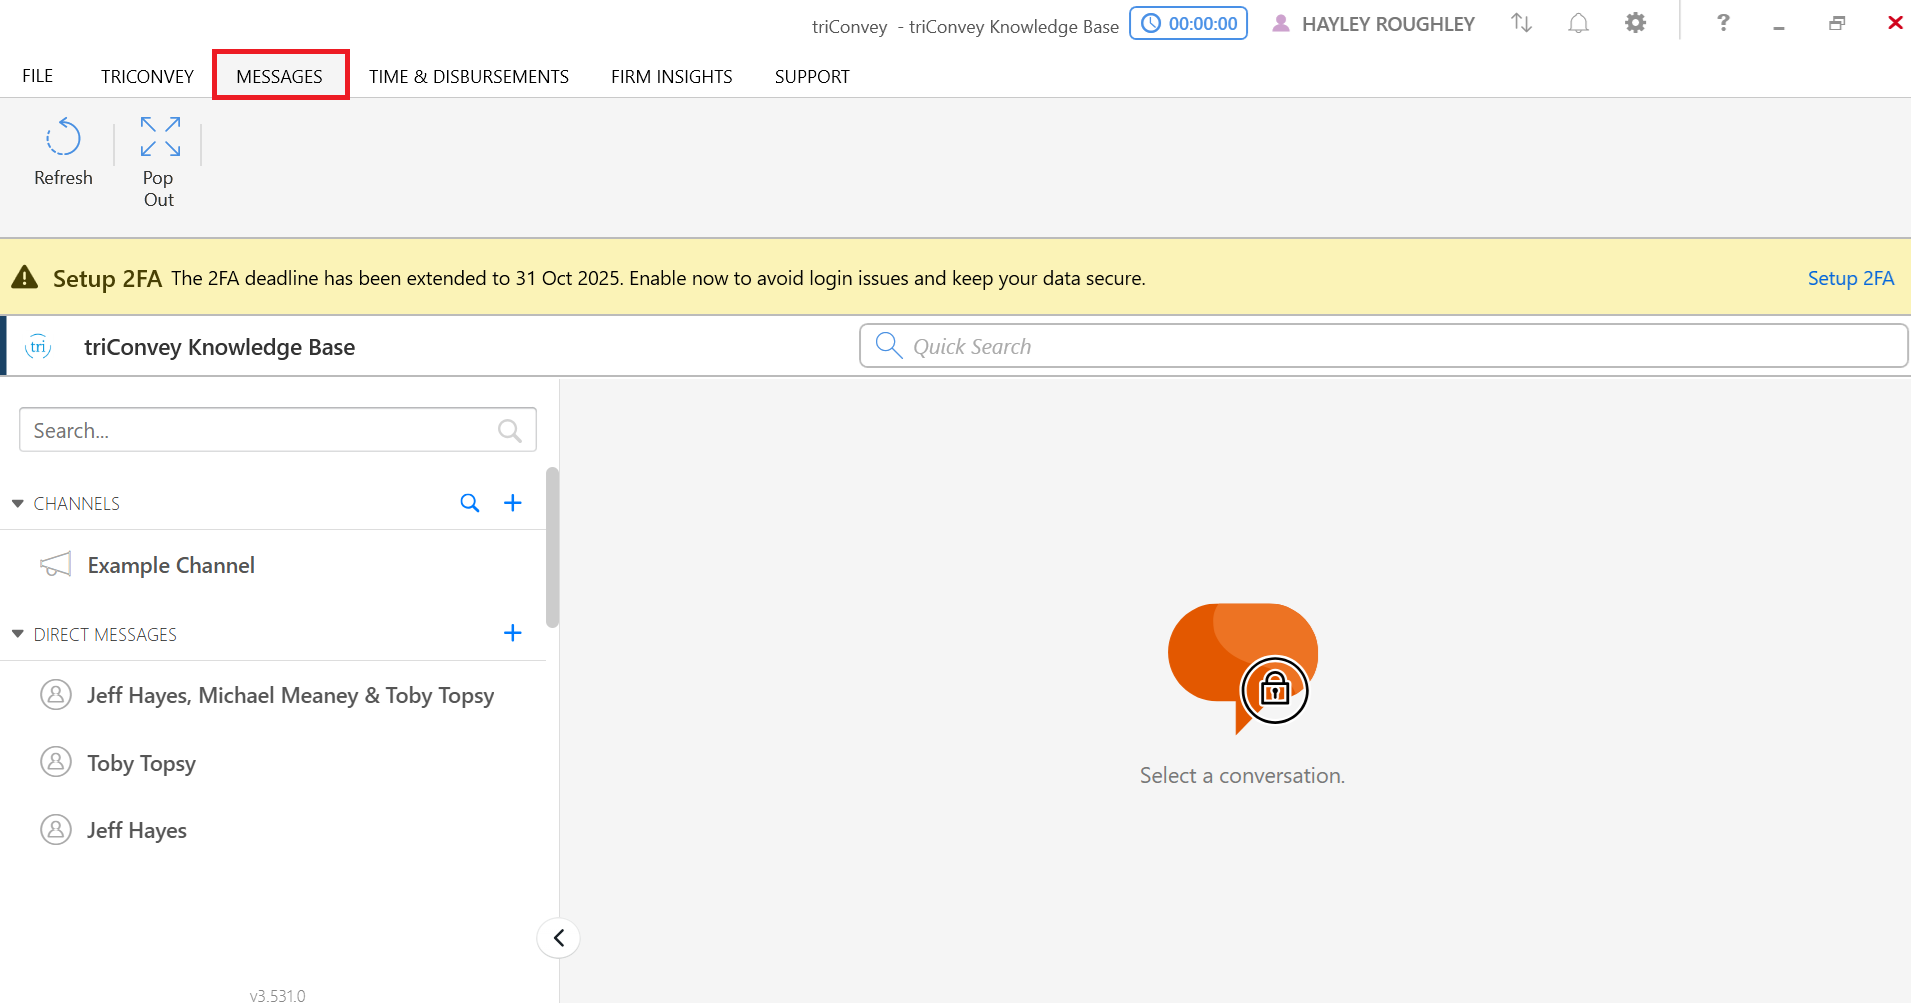Click the magnifier in the messages search box
The width and height of the screenshot is (1911, 1003).
tap(510, 430)
